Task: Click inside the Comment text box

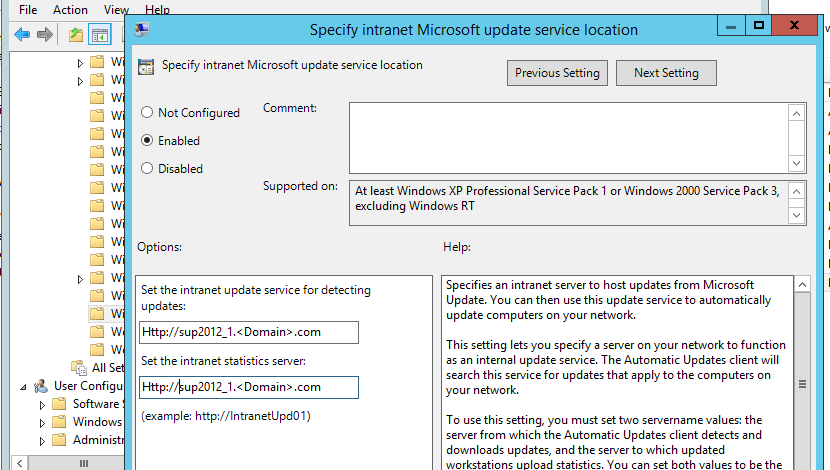Action: (569, 138)
